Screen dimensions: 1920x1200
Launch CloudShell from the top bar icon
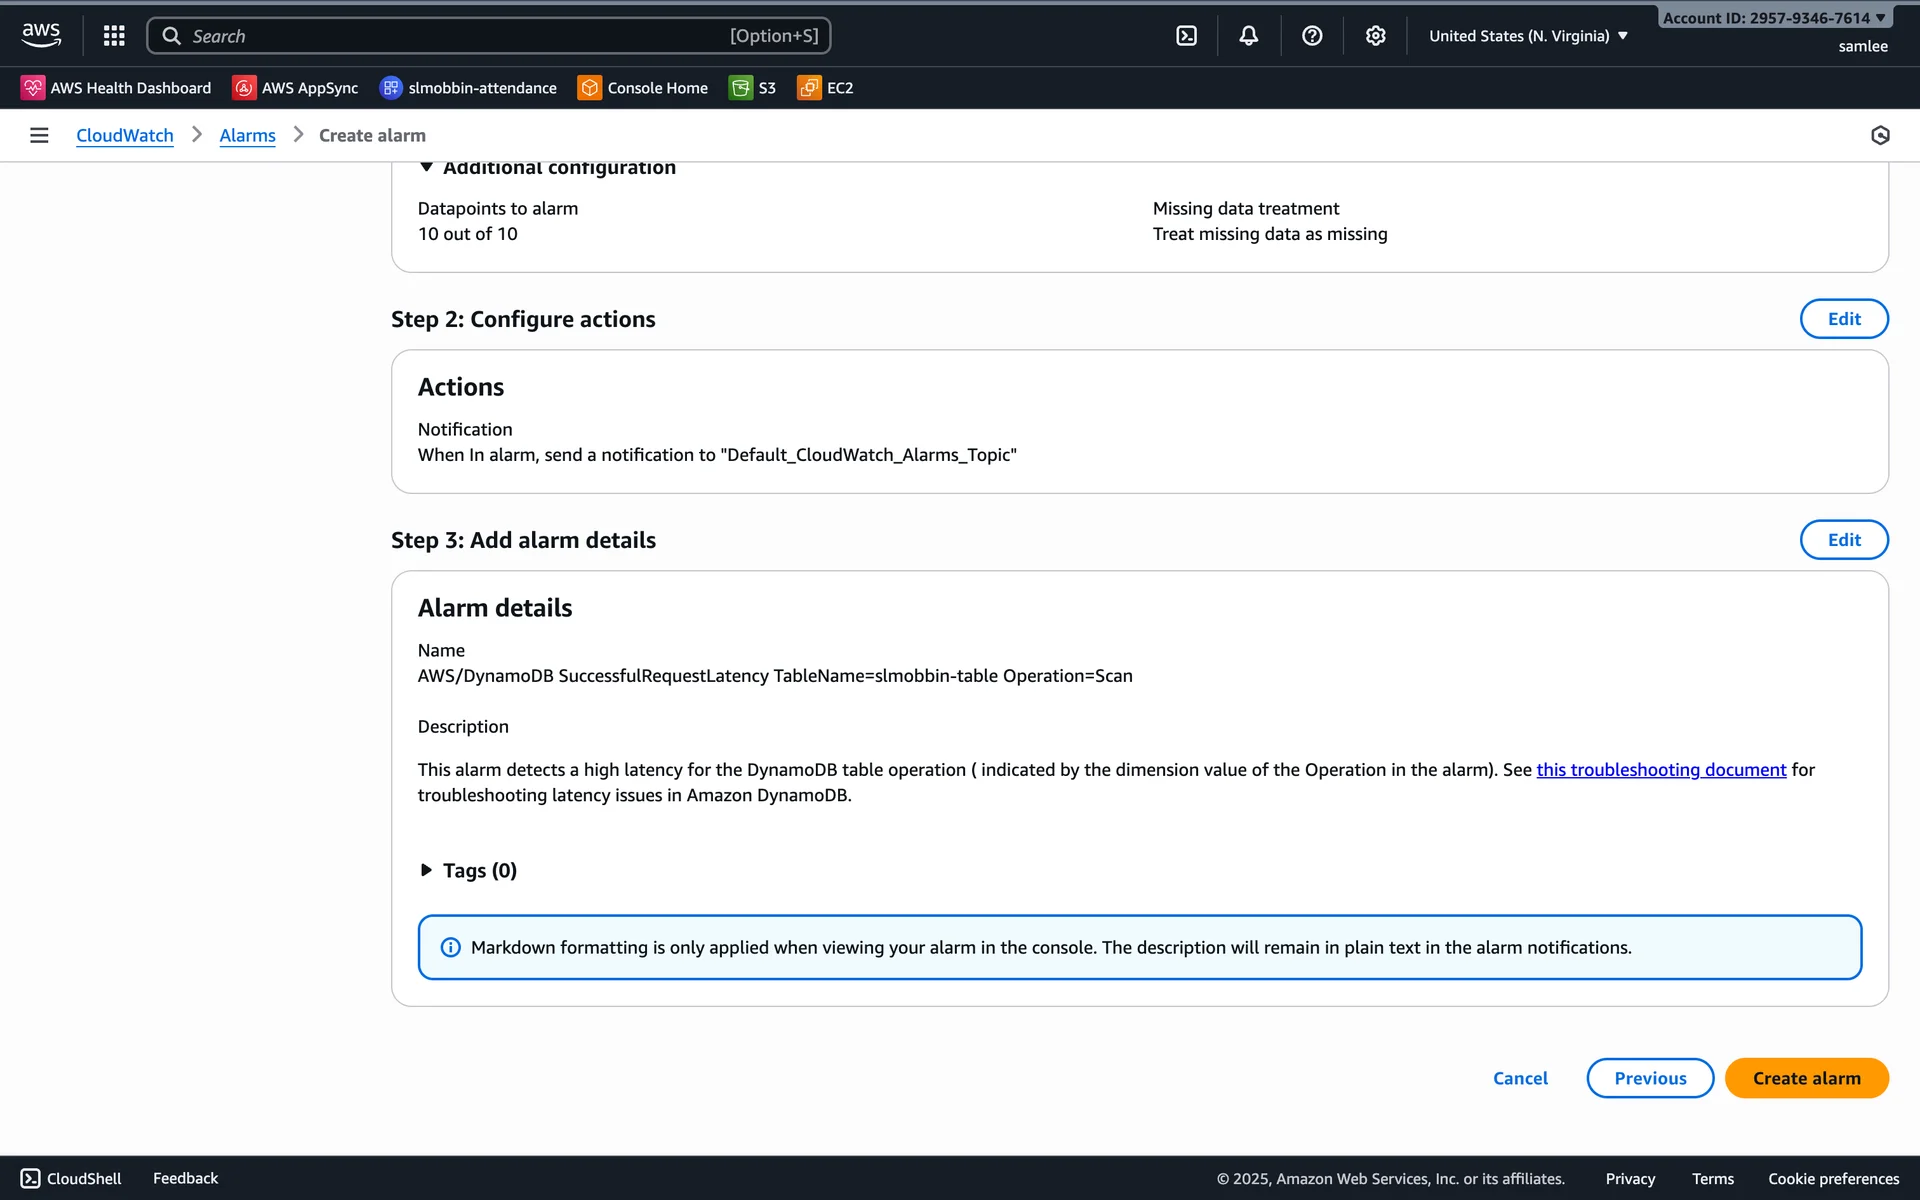coord(1186,36)
